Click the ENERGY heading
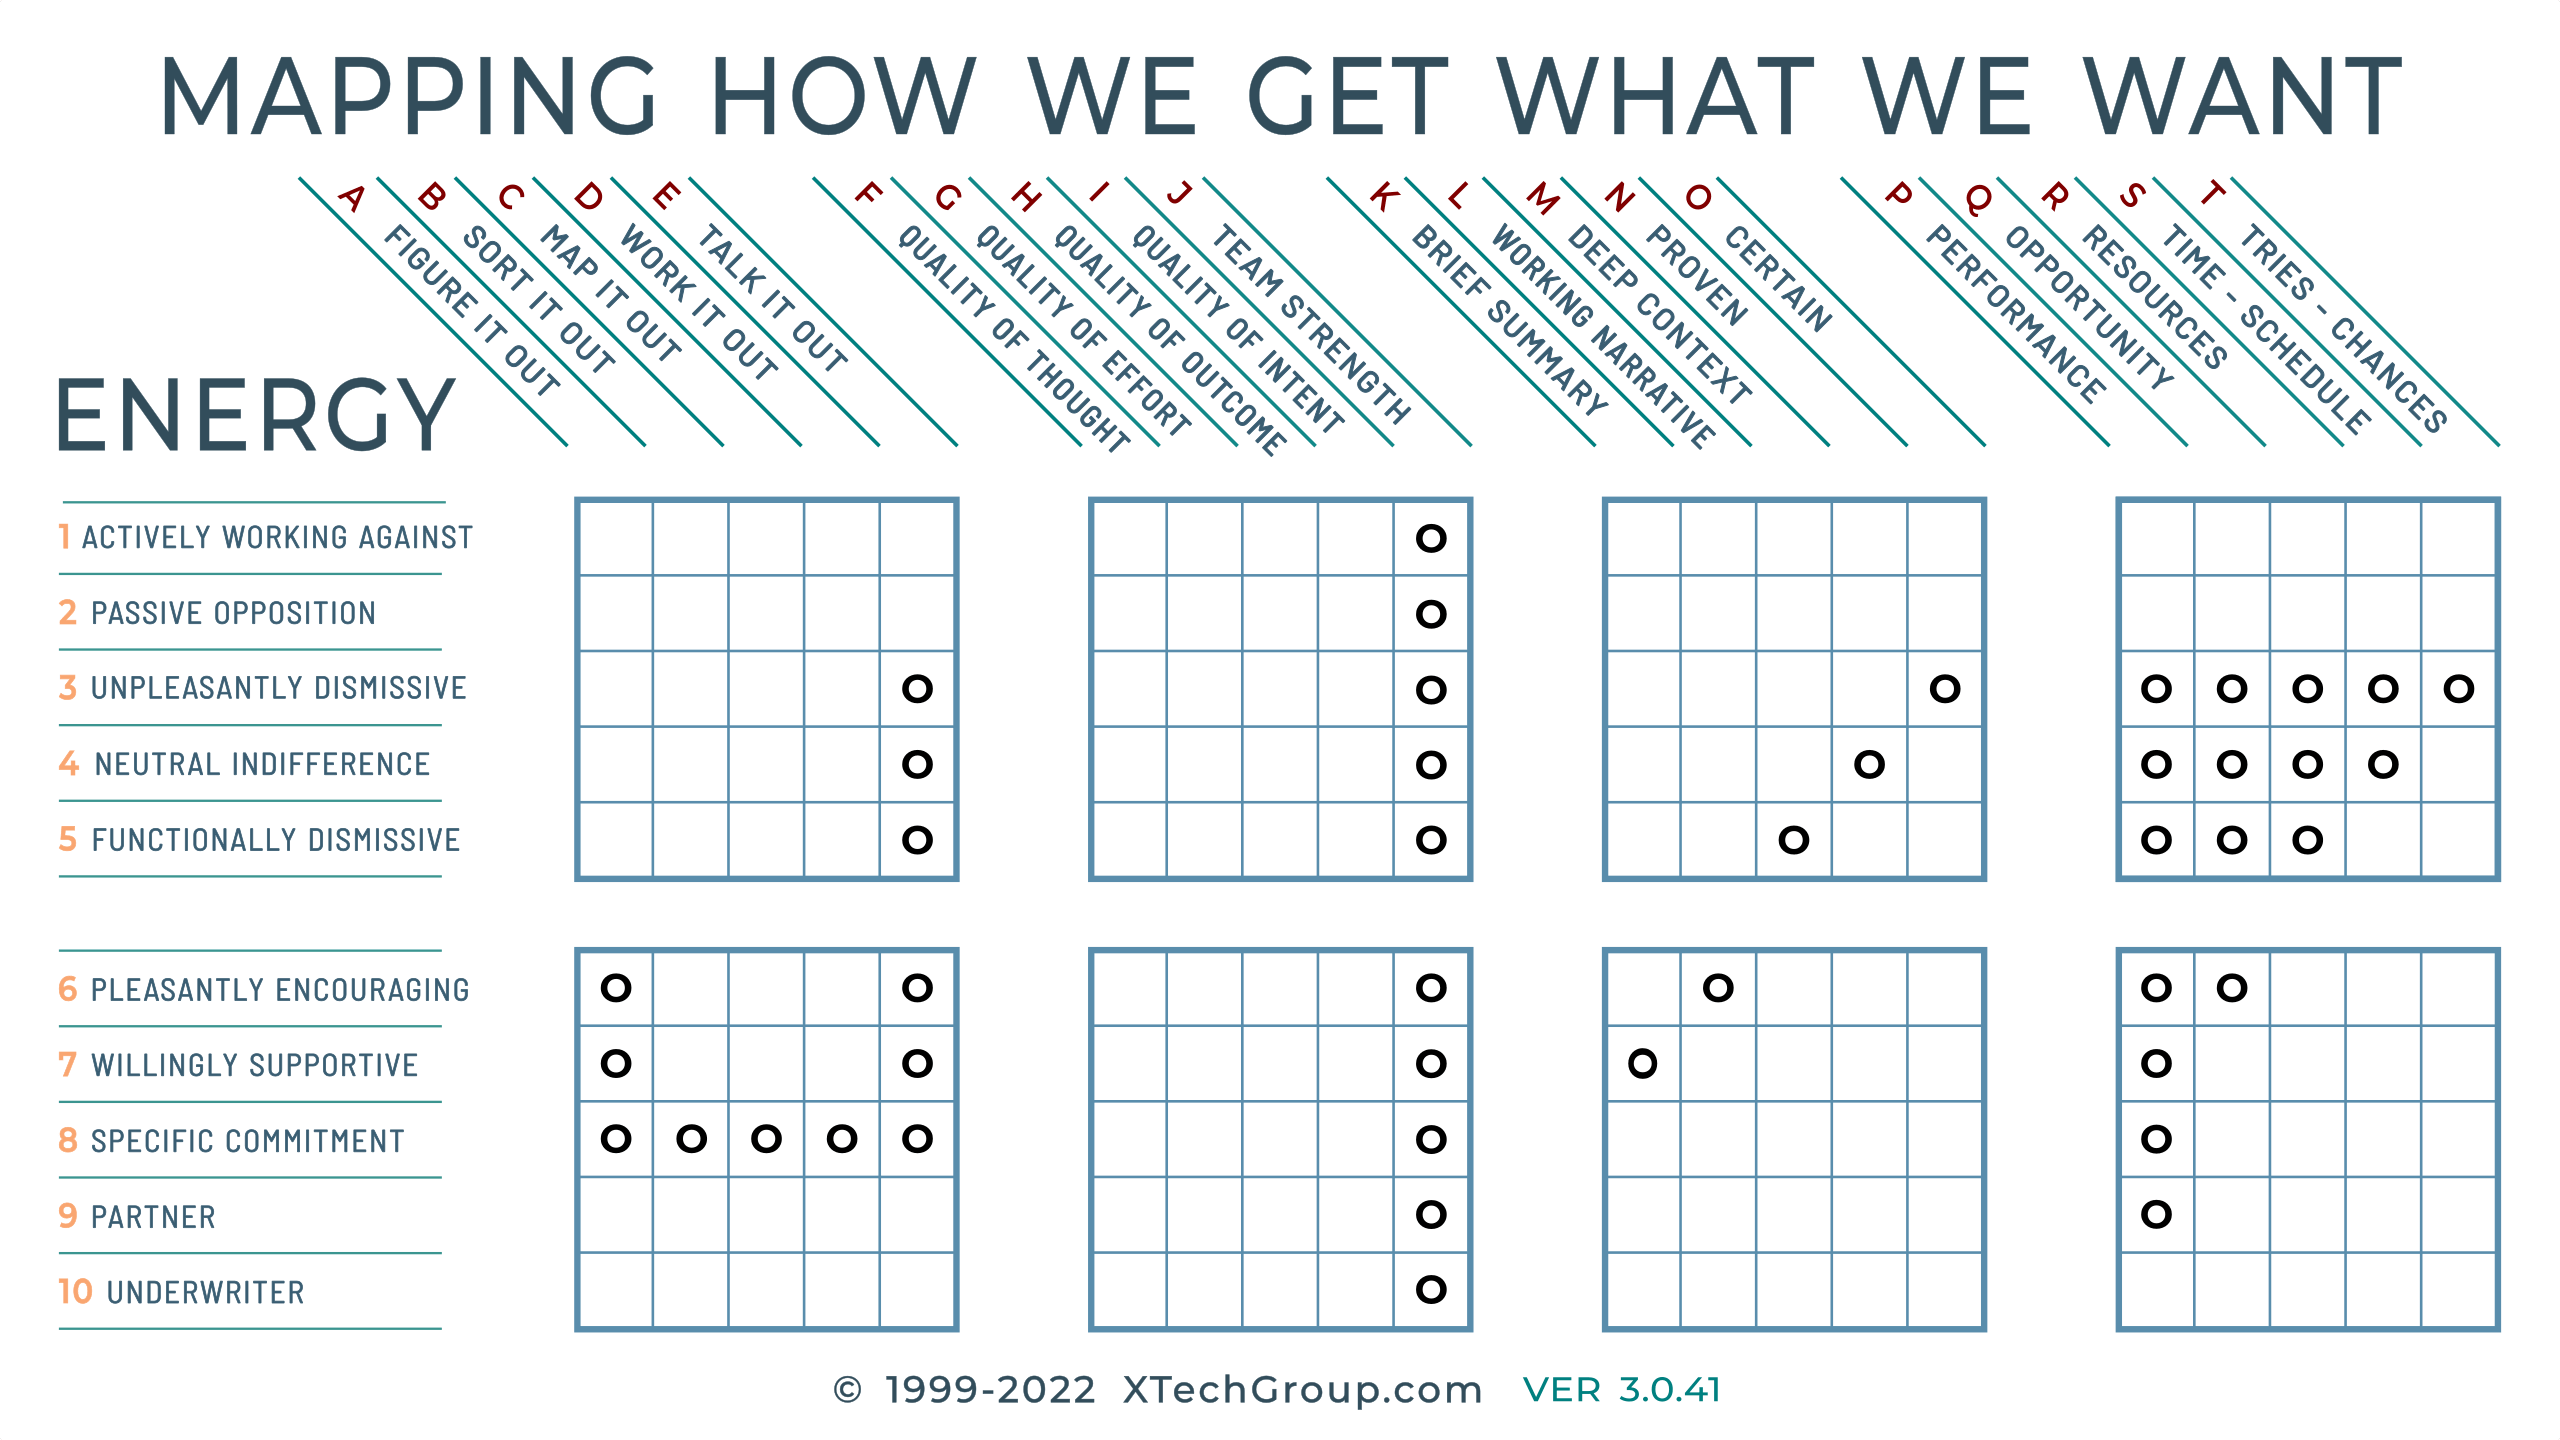2560x1440 pixels. pyautogui.click(x=256, y=416)
